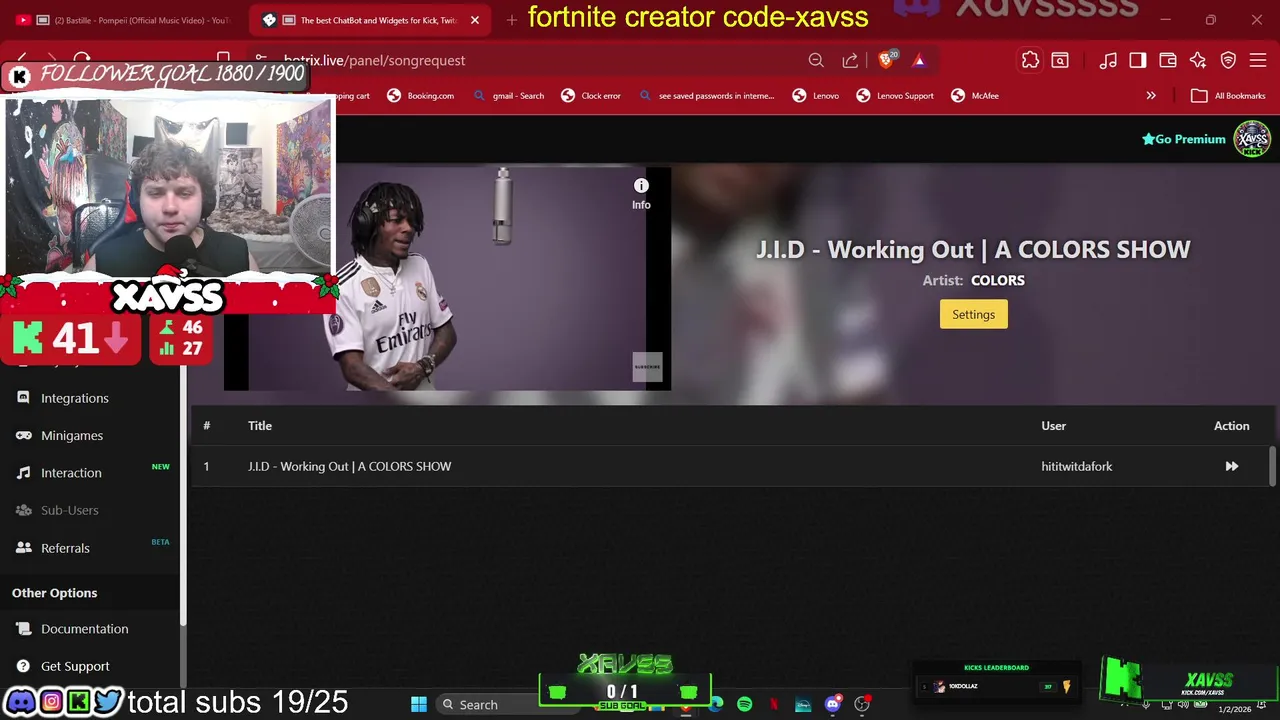Open the Lenovo Support bookmark
1280x720 pixels.
[895, 96]
